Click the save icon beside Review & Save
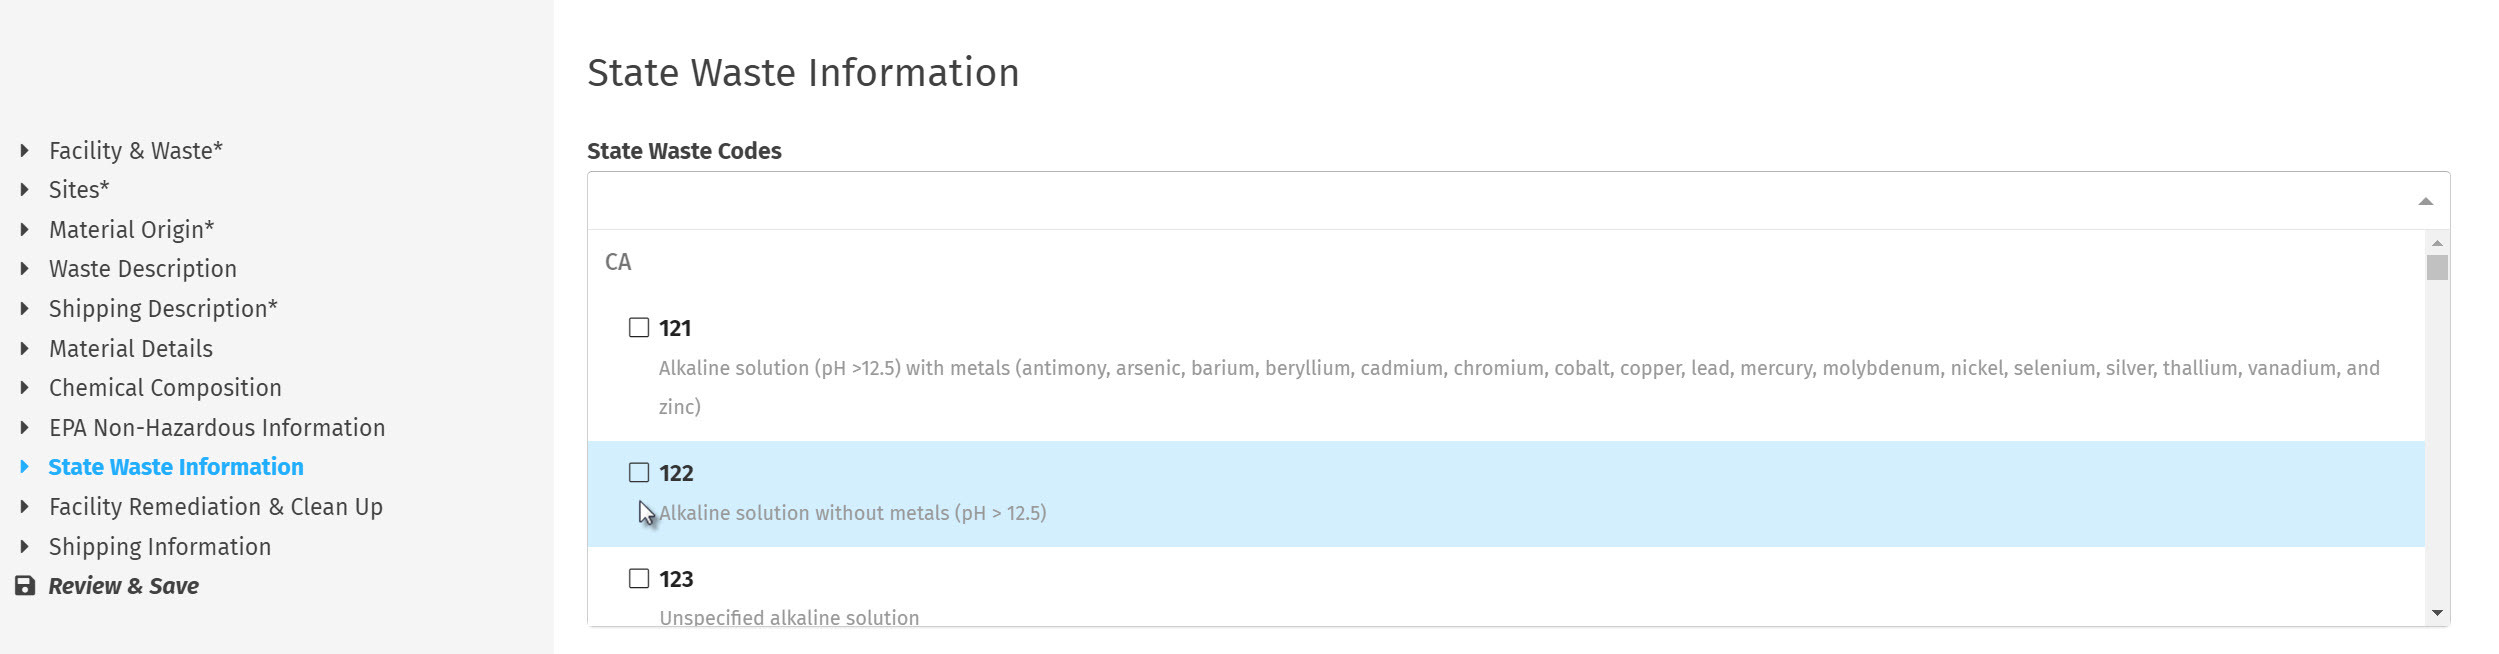 (x=24, y=586)
